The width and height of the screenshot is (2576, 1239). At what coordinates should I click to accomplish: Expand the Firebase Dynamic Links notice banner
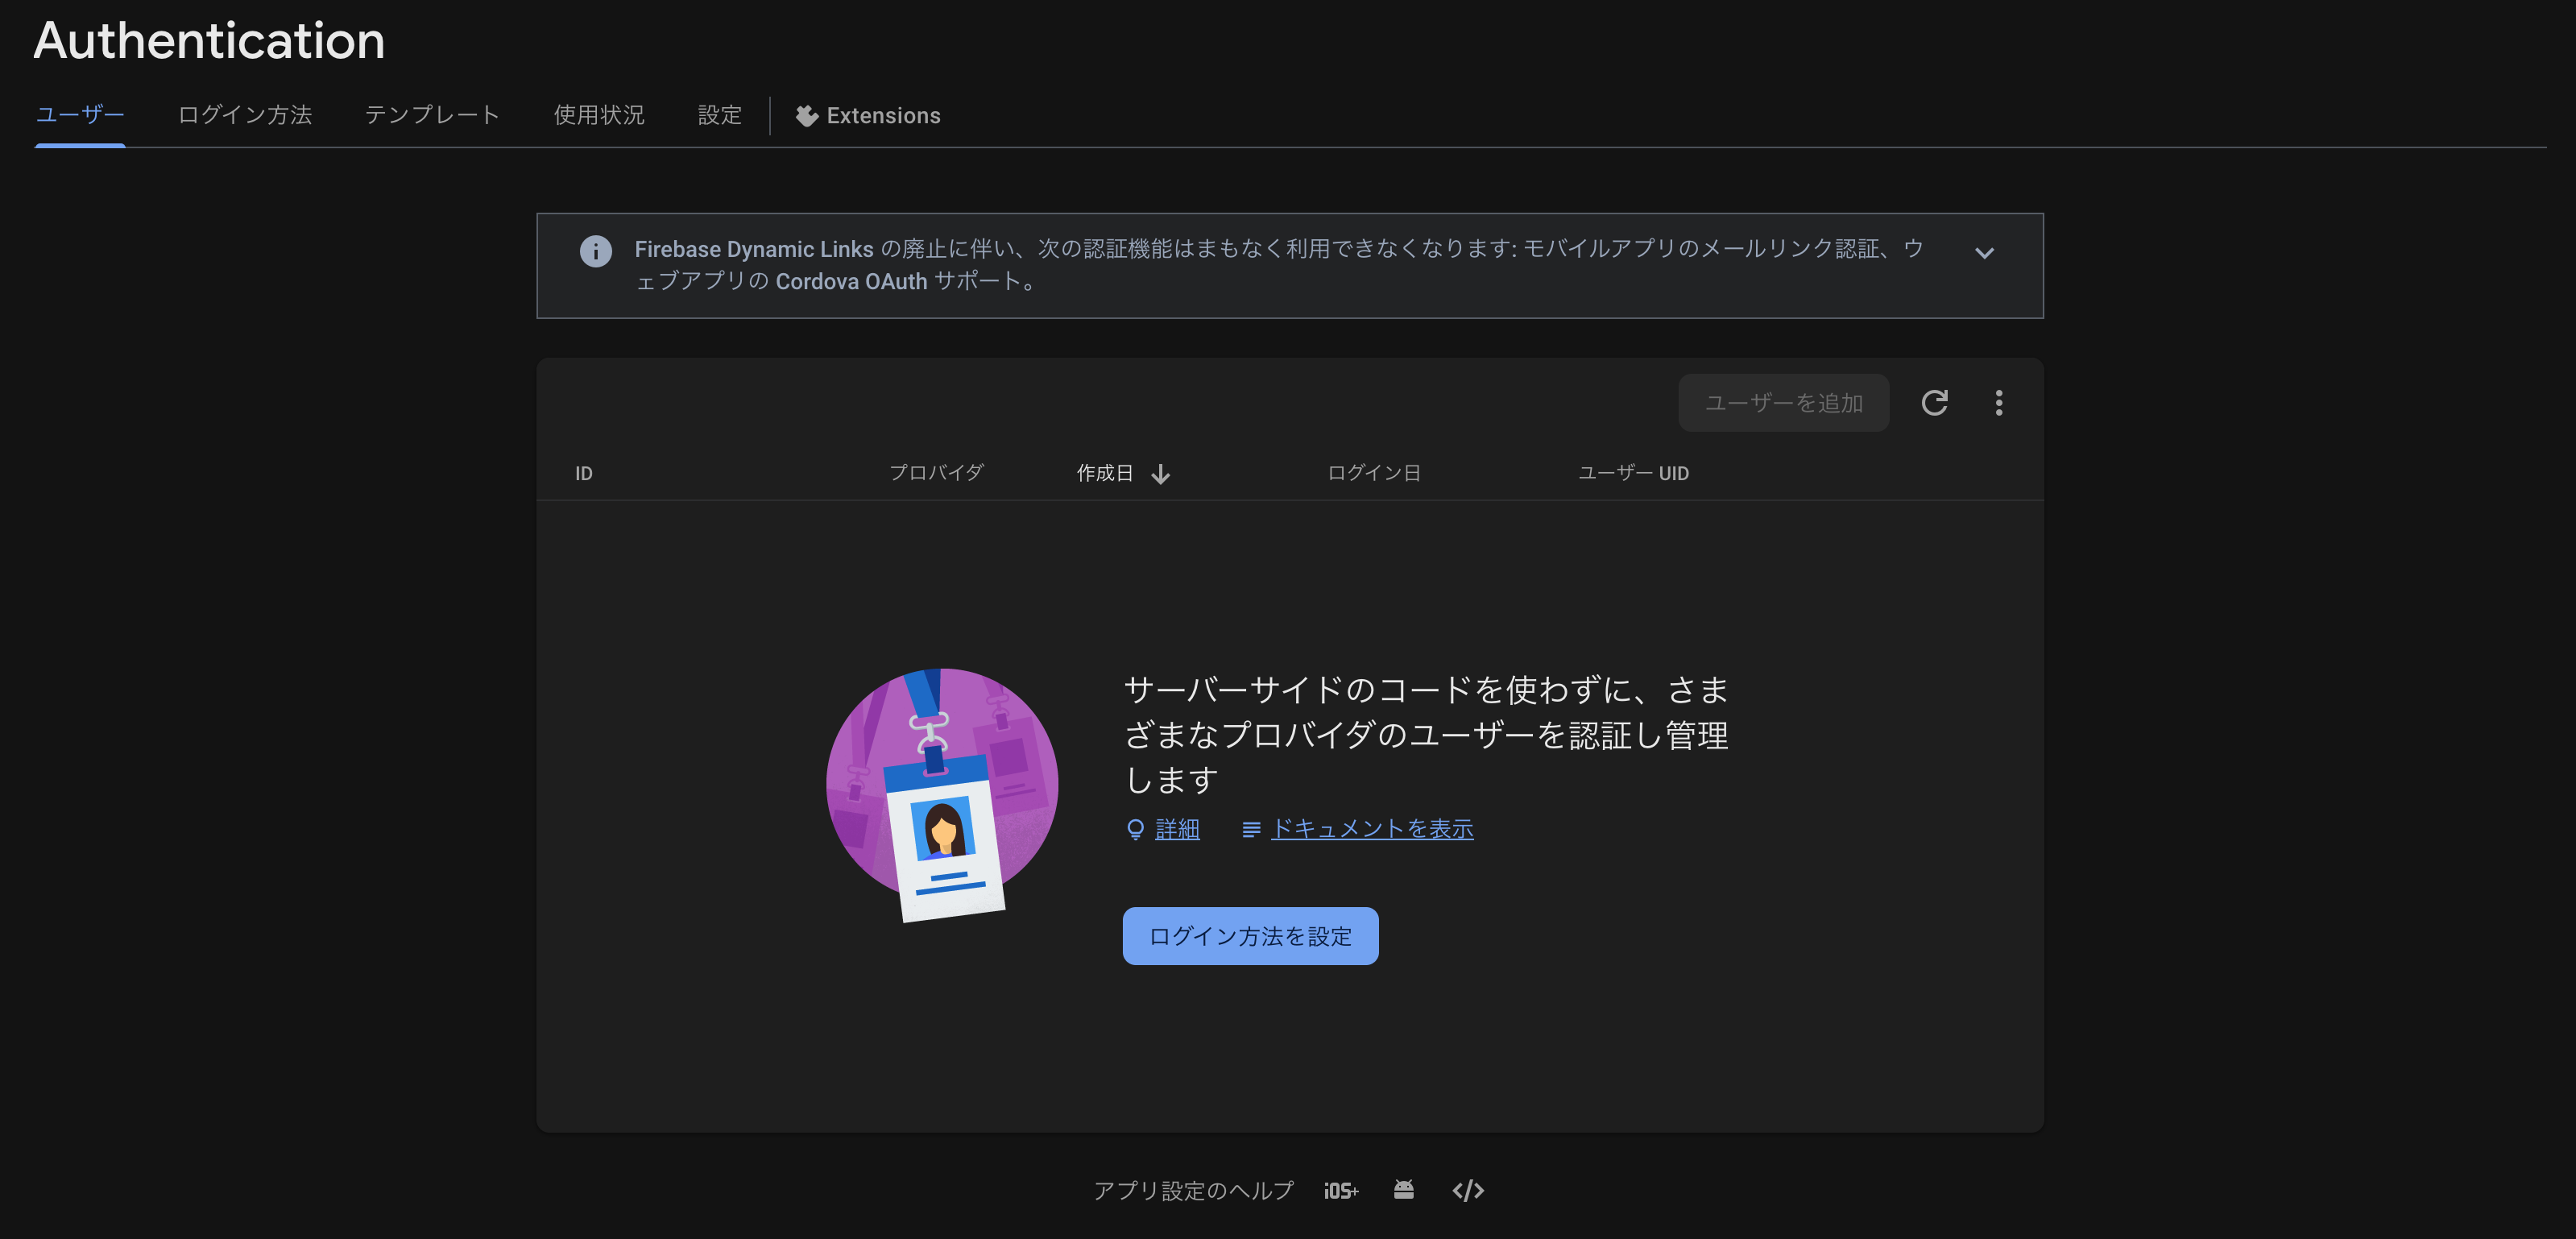point(1984,254)
